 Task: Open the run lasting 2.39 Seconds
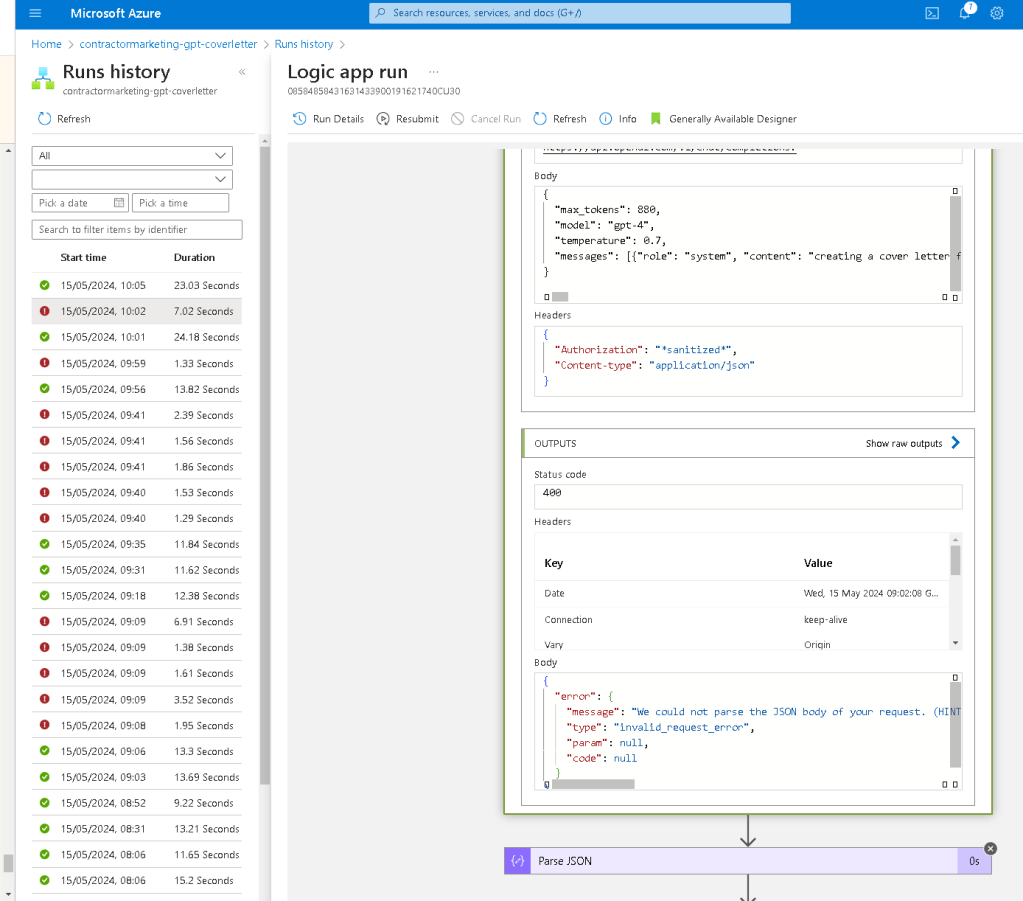tap(136, 415)
